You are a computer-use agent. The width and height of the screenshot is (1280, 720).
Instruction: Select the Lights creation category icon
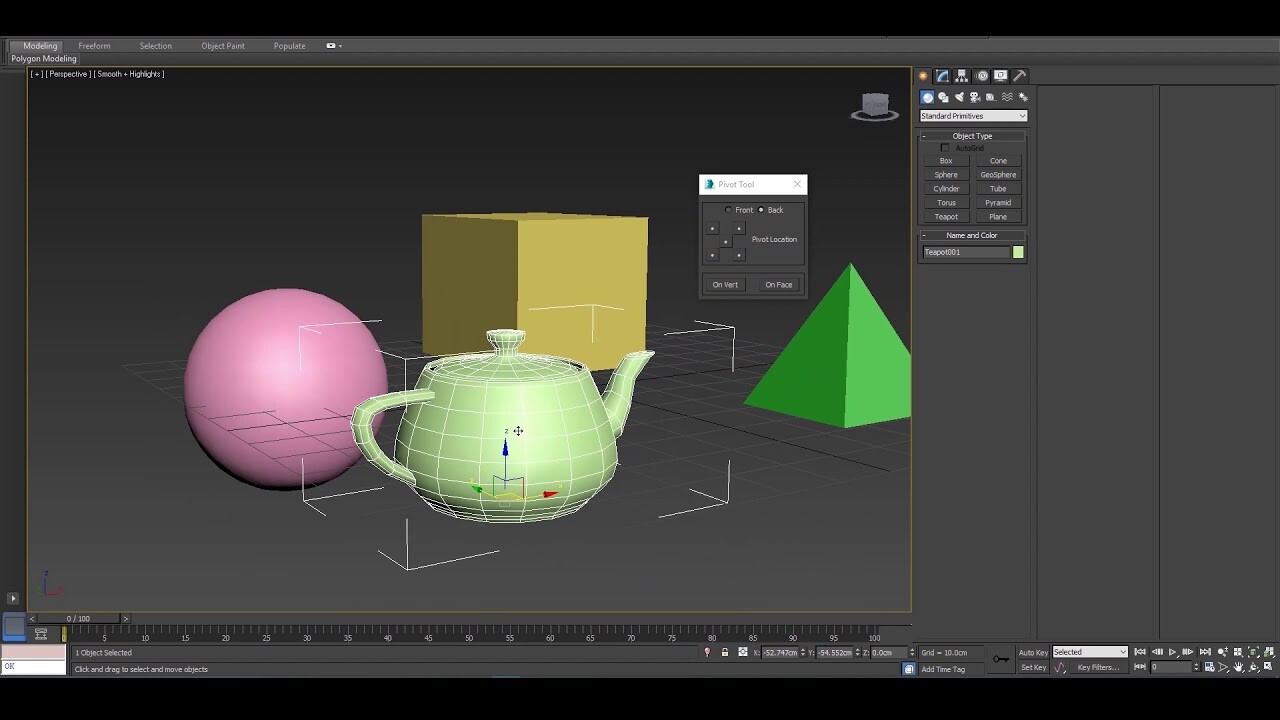[x=958, y=97]
